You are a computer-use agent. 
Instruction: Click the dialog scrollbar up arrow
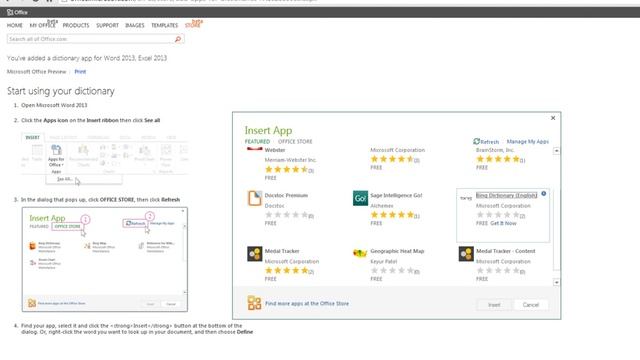556,151
